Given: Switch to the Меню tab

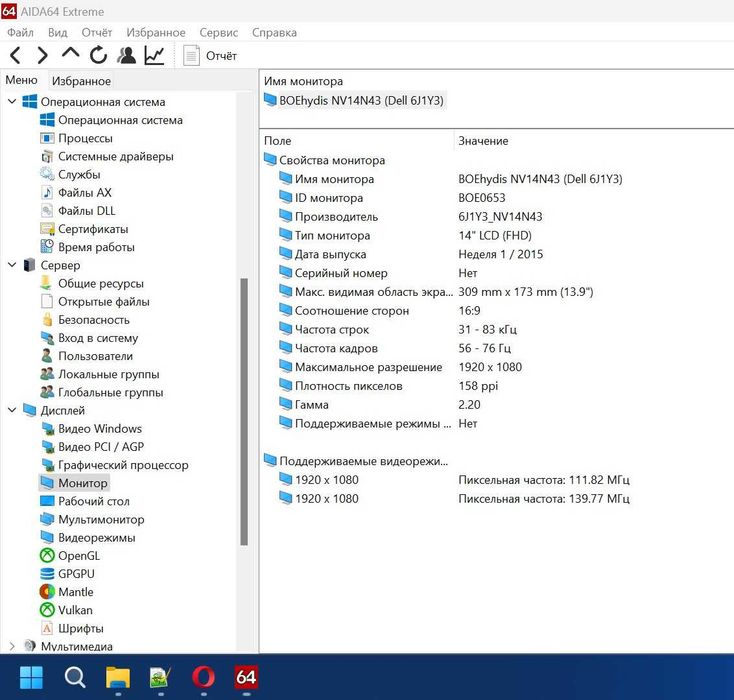Looking at the screenshot, I should click(x=22, y=80).
